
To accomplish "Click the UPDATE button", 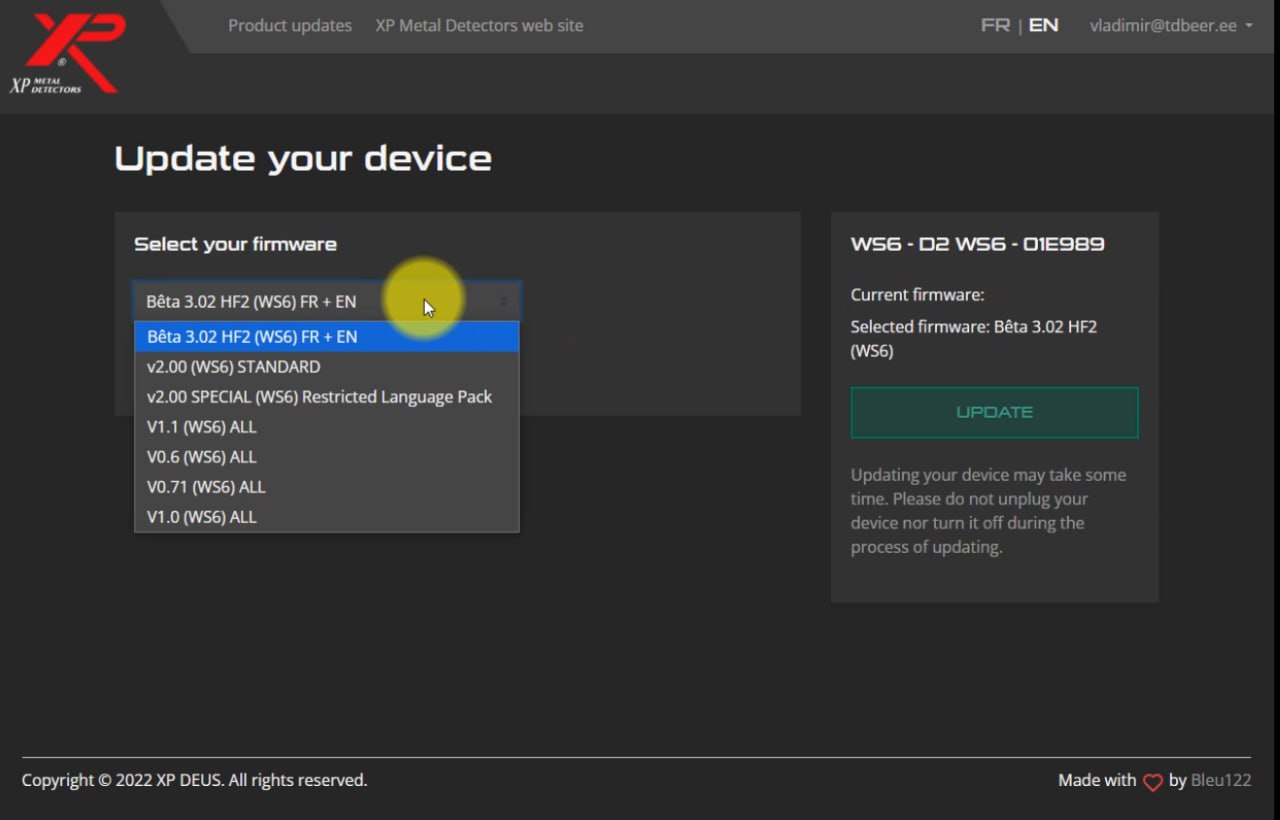I will (994, 412).
